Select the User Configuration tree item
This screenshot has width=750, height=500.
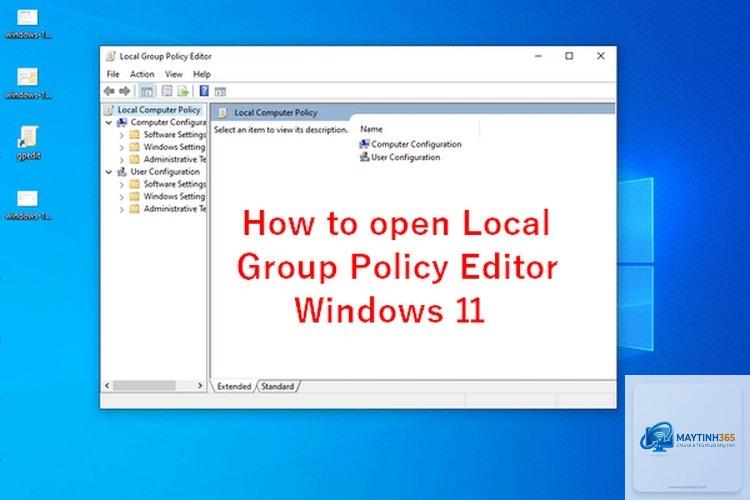pyautogui.click(x=165, y=171)
